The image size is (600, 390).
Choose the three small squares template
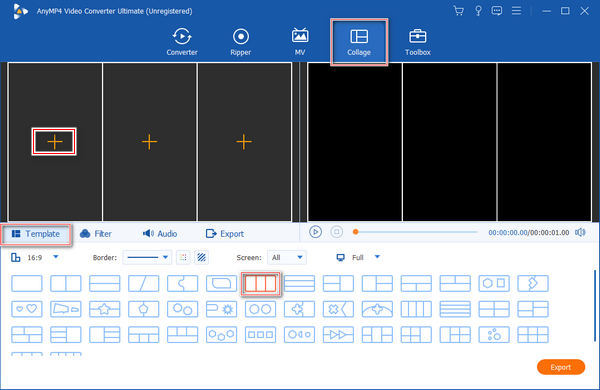(x=261, y=335)
